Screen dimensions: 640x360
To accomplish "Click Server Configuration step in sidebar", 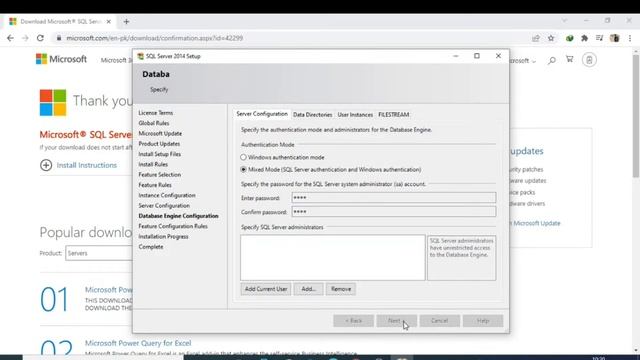I will click(x=164, y=205).
